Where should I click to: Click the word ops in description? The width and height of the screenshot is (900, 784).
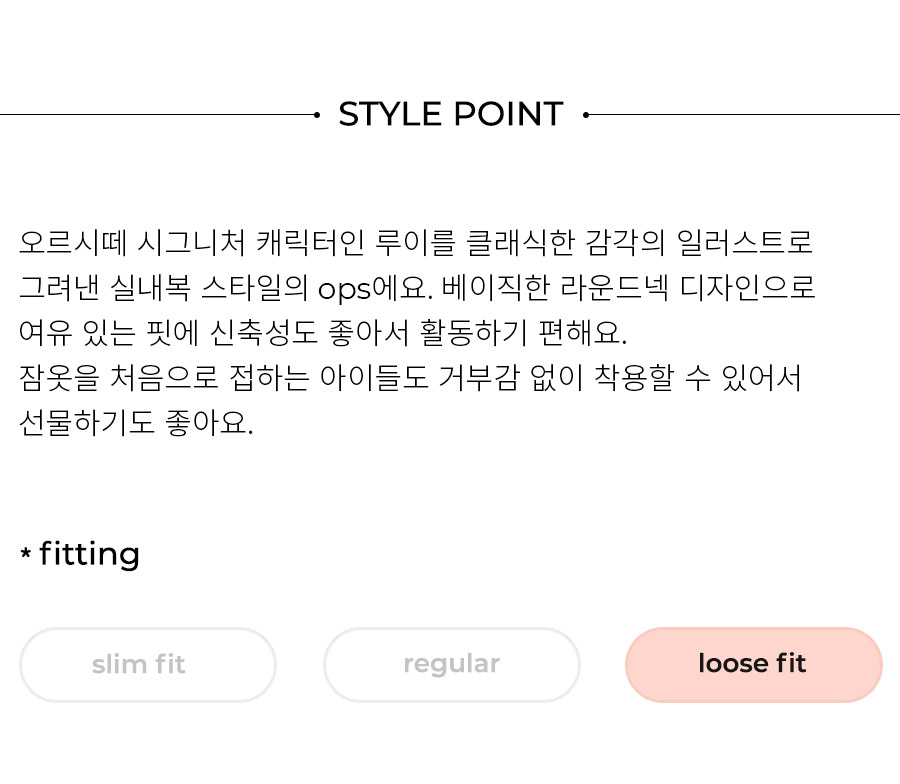(344, 290)
